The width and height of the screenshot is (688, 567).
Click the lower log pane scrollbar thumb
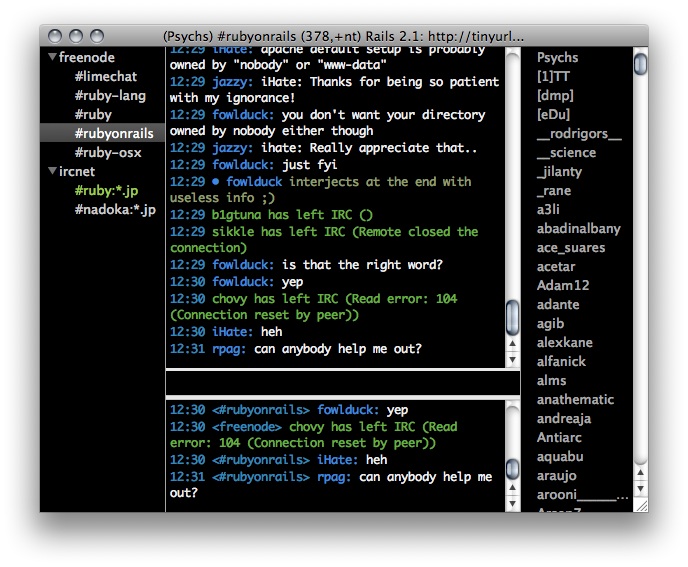512,468
